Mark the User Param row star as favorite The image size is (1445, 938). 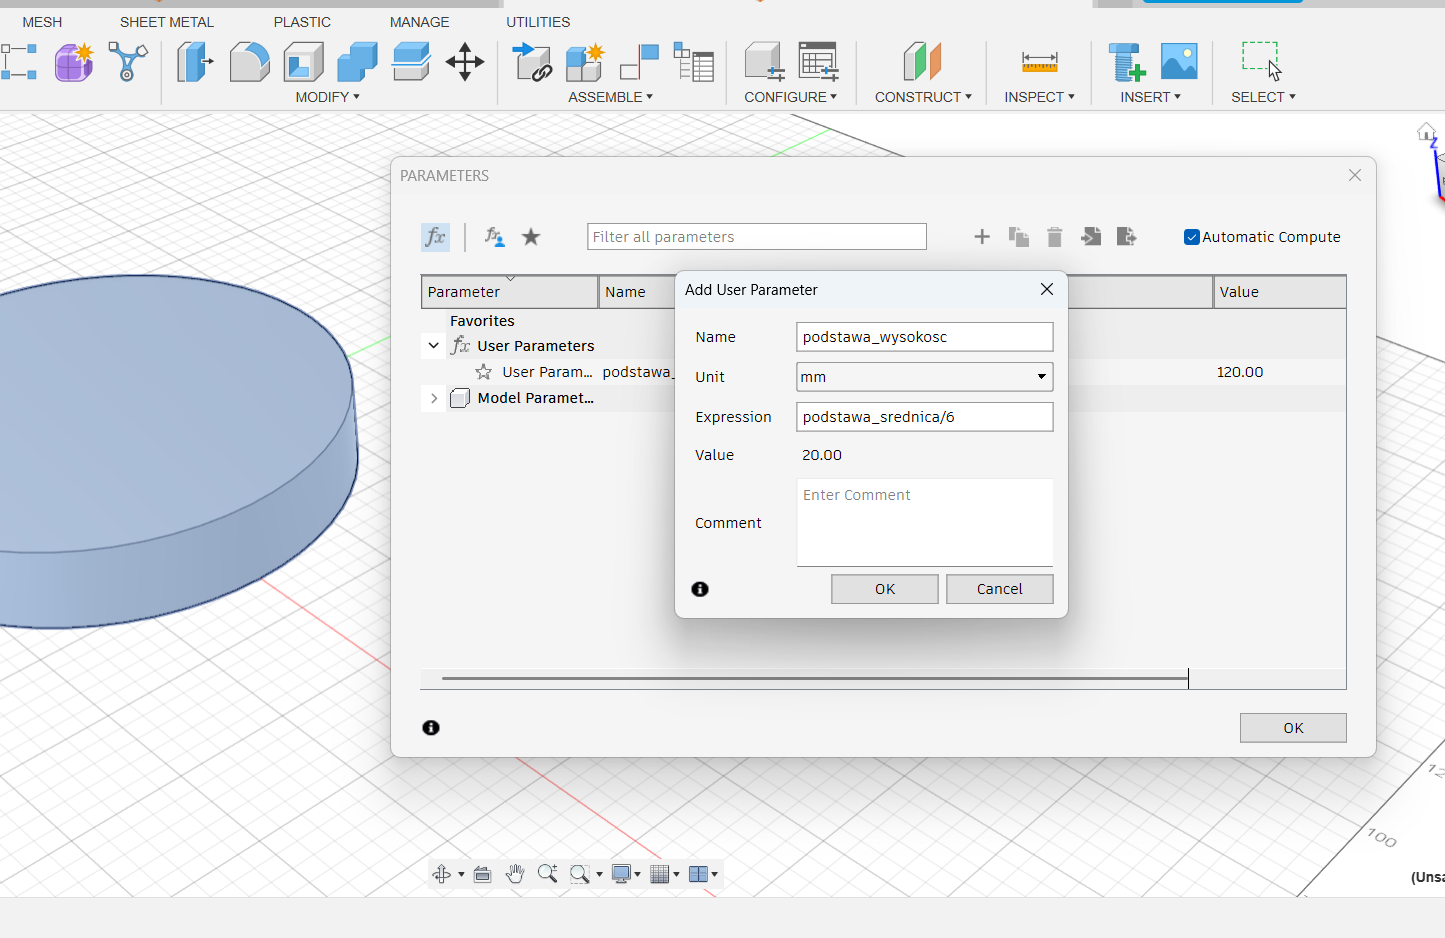(x=484, y=372)
